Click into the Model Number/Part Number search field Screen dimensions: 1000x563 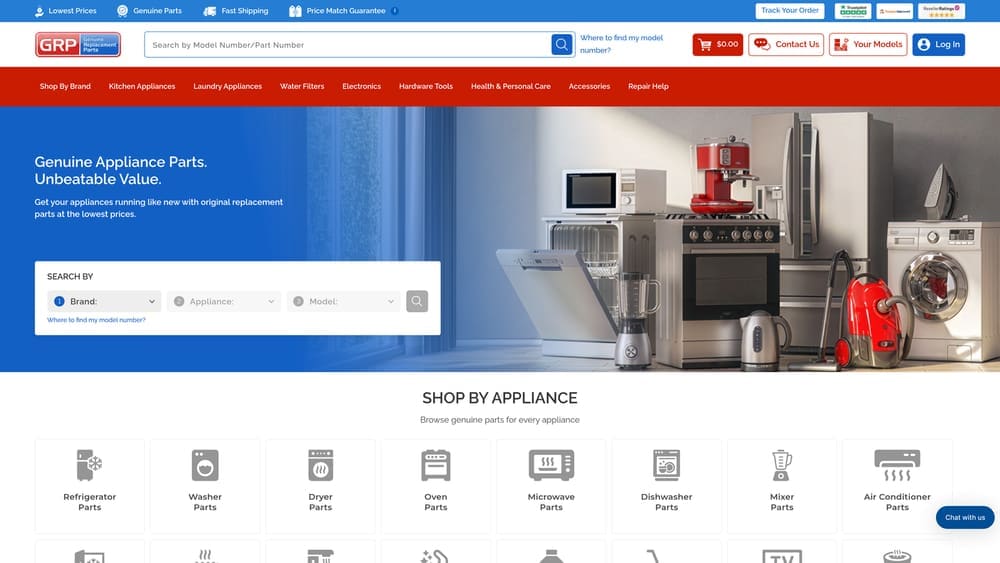pos(347,45)
